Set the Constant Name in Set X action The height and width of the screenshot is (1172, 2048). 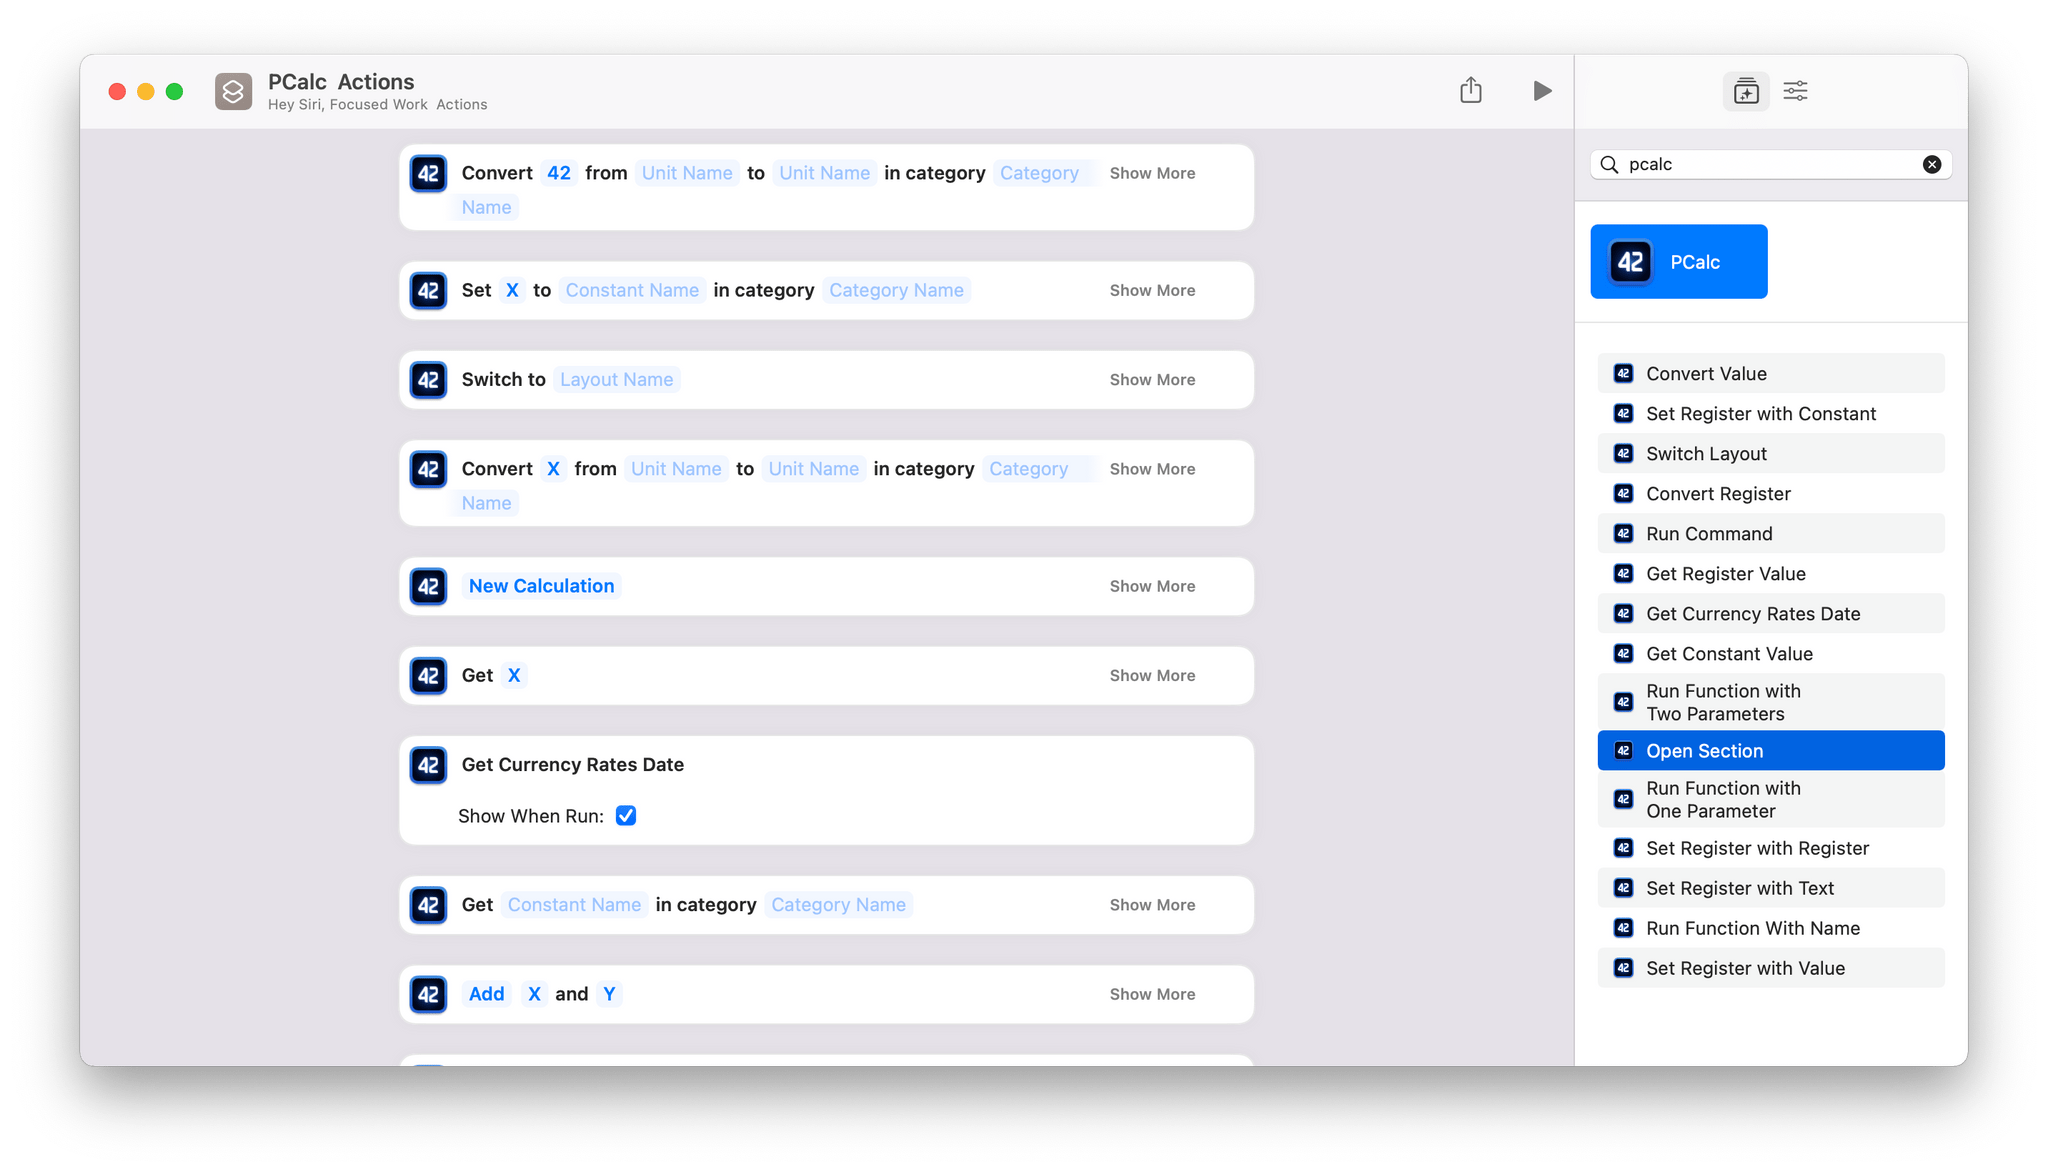632,290
